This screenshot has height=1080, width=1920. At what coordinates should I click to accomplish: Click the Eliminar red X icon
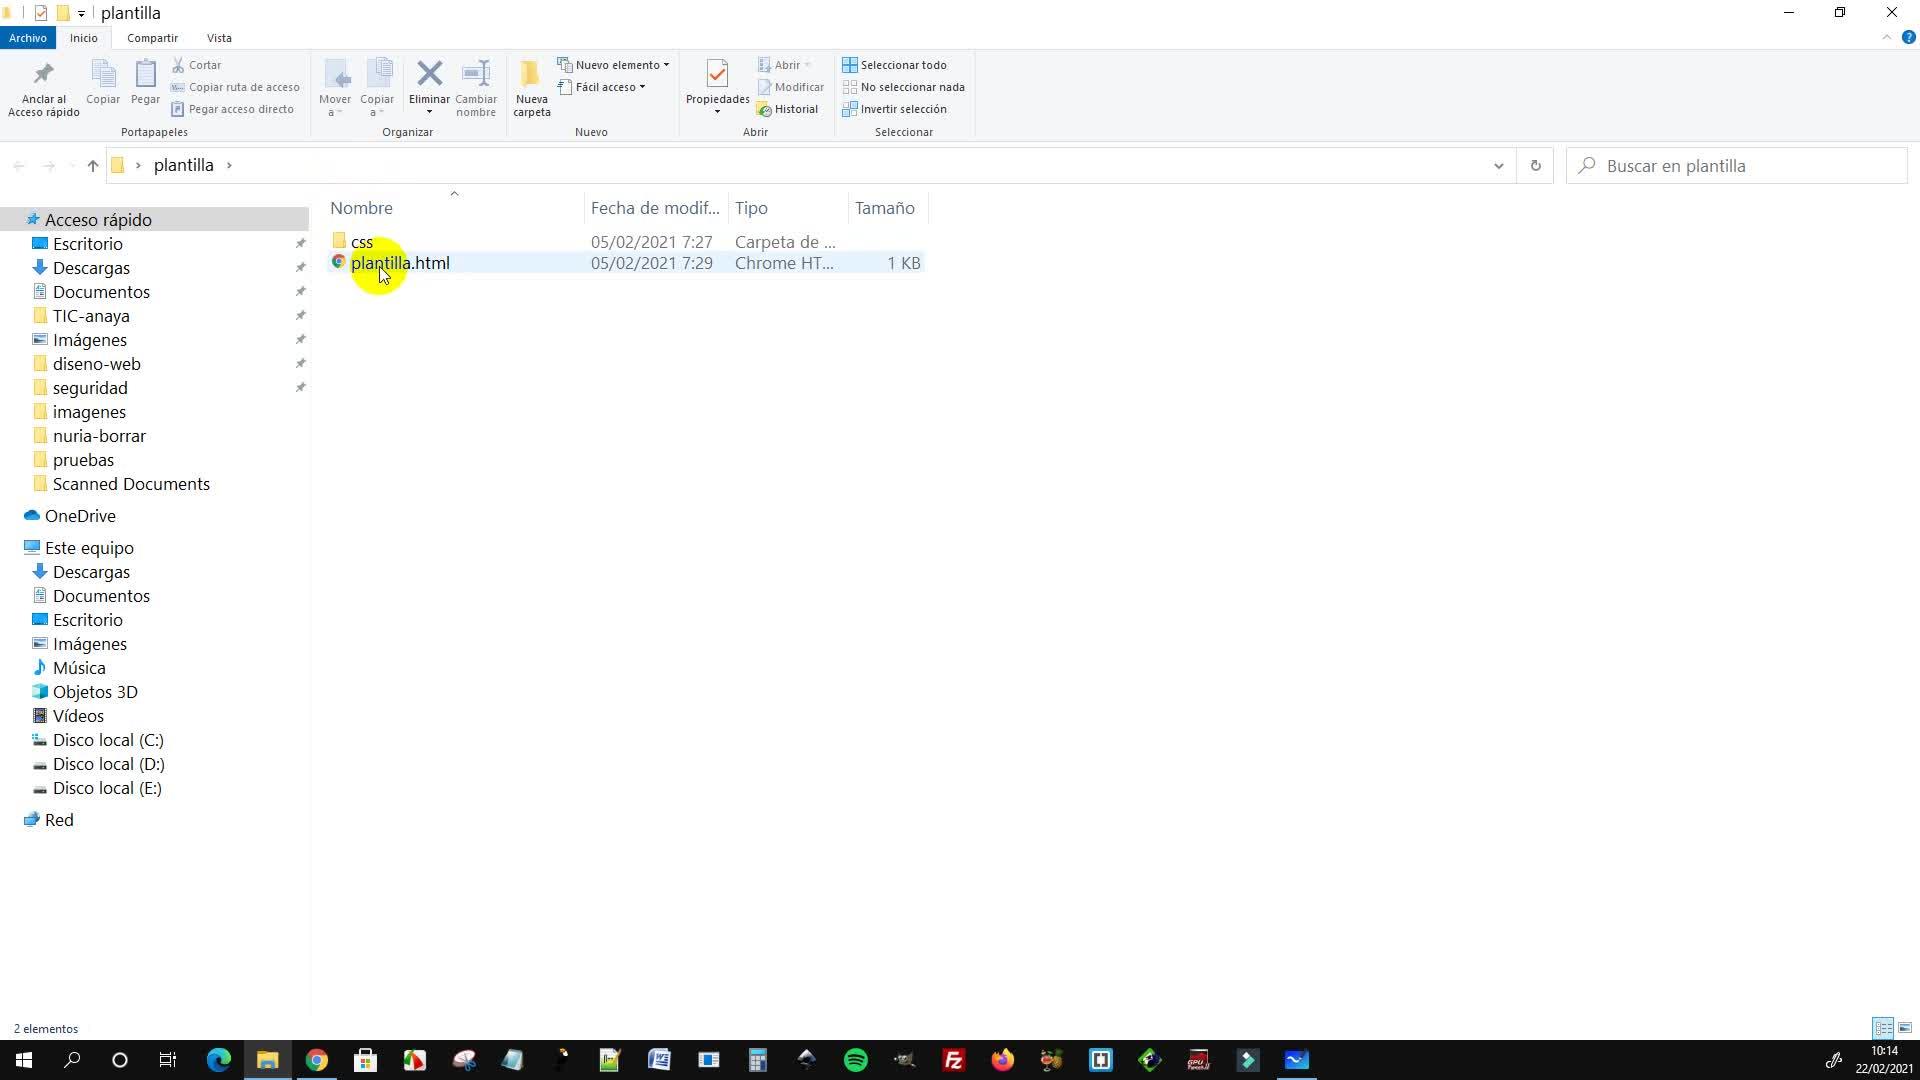tap(429, 74)
